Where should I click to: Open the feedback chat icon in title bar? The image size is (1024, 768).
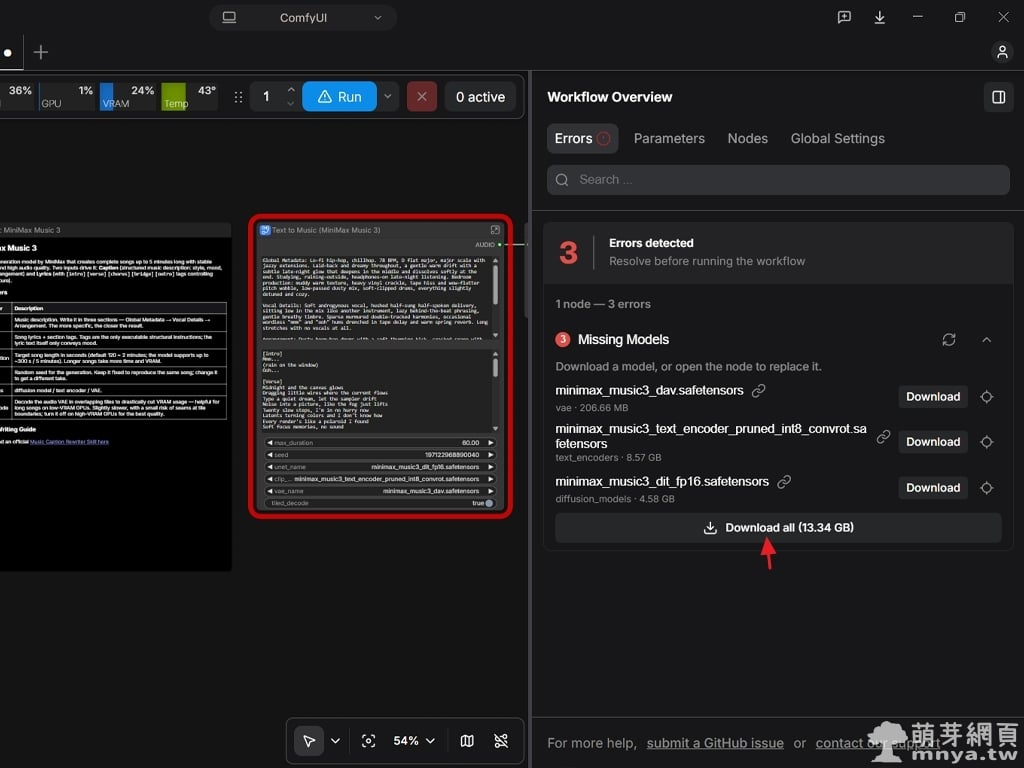[844, 18]
